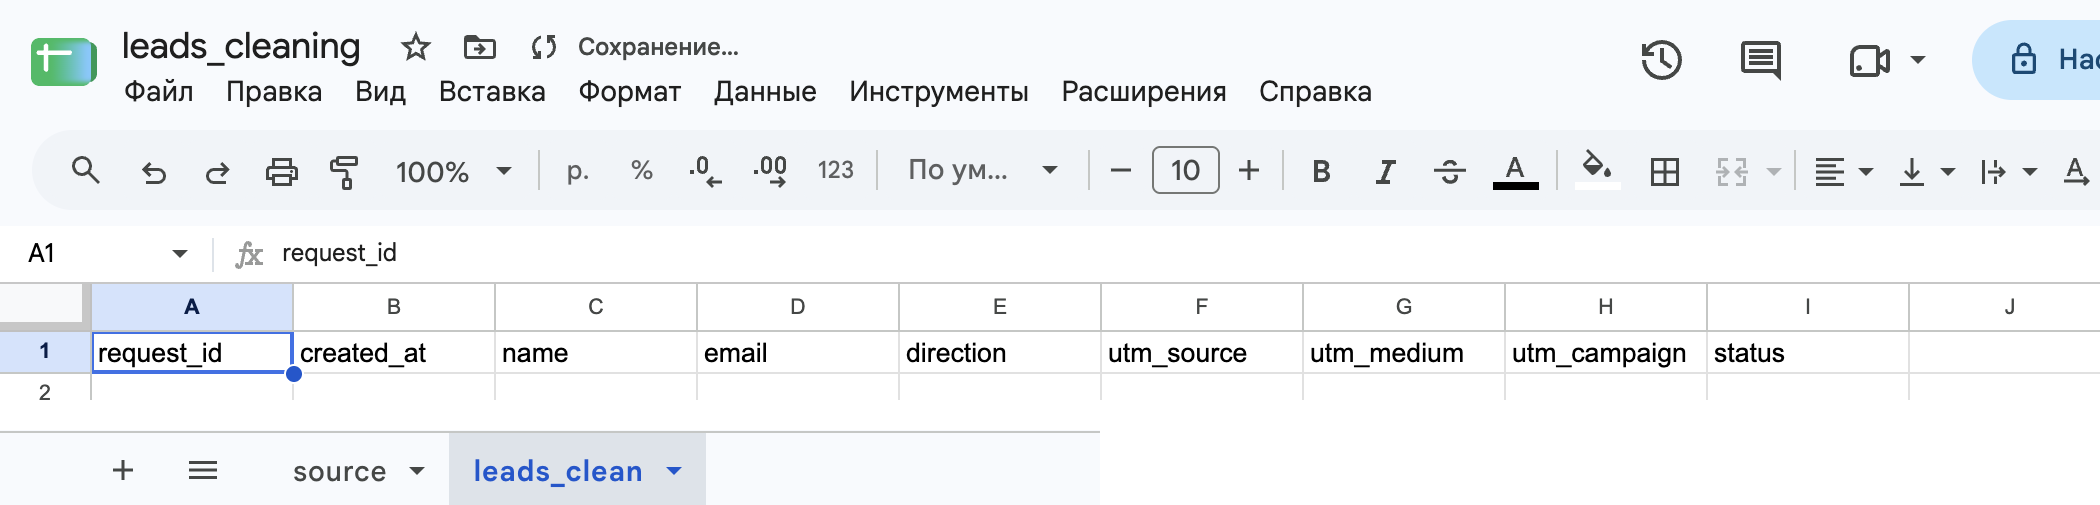Open the search menus magnifier icon

pyautogui.click(x=86, y=171)
